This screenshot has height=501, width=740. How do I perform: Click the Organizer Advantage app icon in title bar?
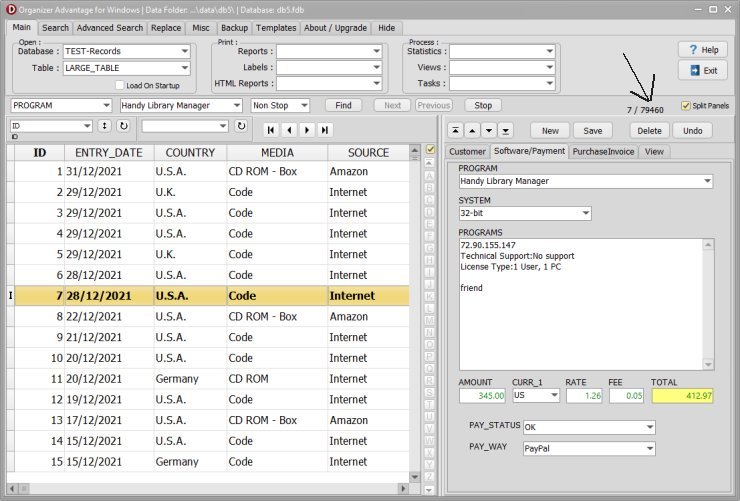pyautogui.click(x=10, y=9)
